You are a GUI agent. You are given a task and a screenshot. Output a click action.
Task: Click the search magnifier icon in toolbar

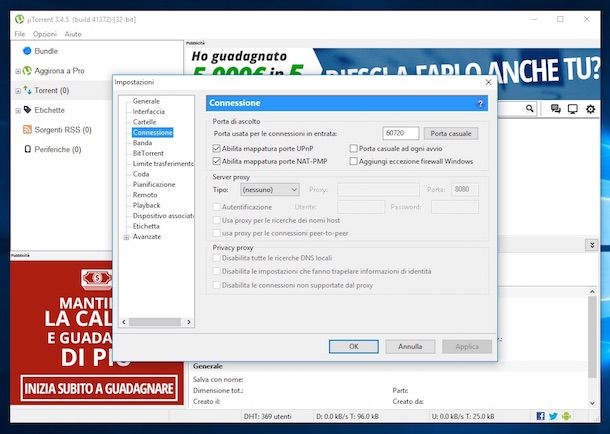click(x=529, y=108)
